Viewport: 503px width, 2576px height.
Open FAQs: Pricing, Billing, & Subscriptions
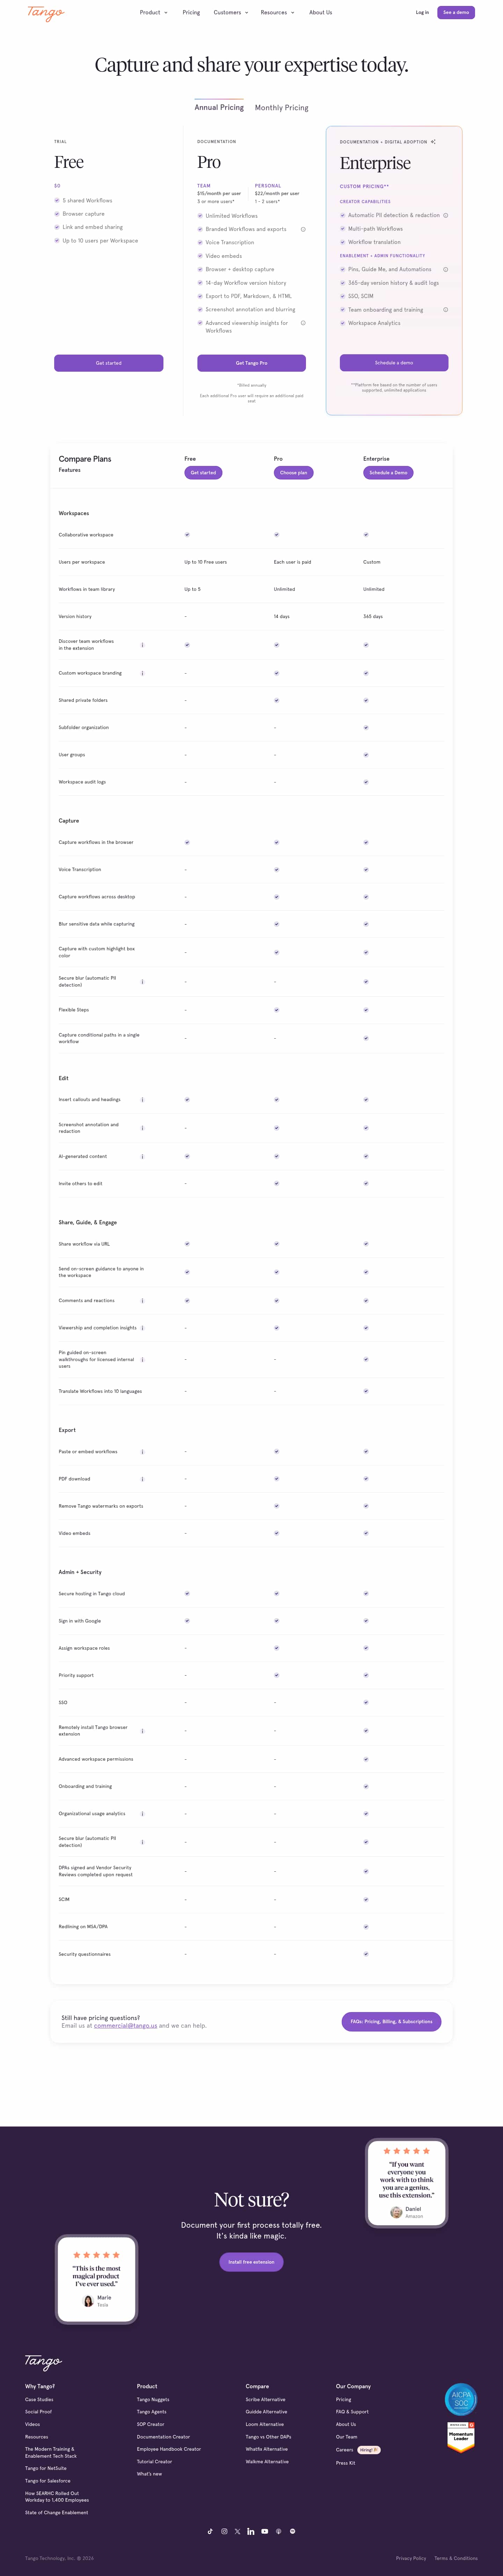pyautogui.click(x=391, y=2021)
